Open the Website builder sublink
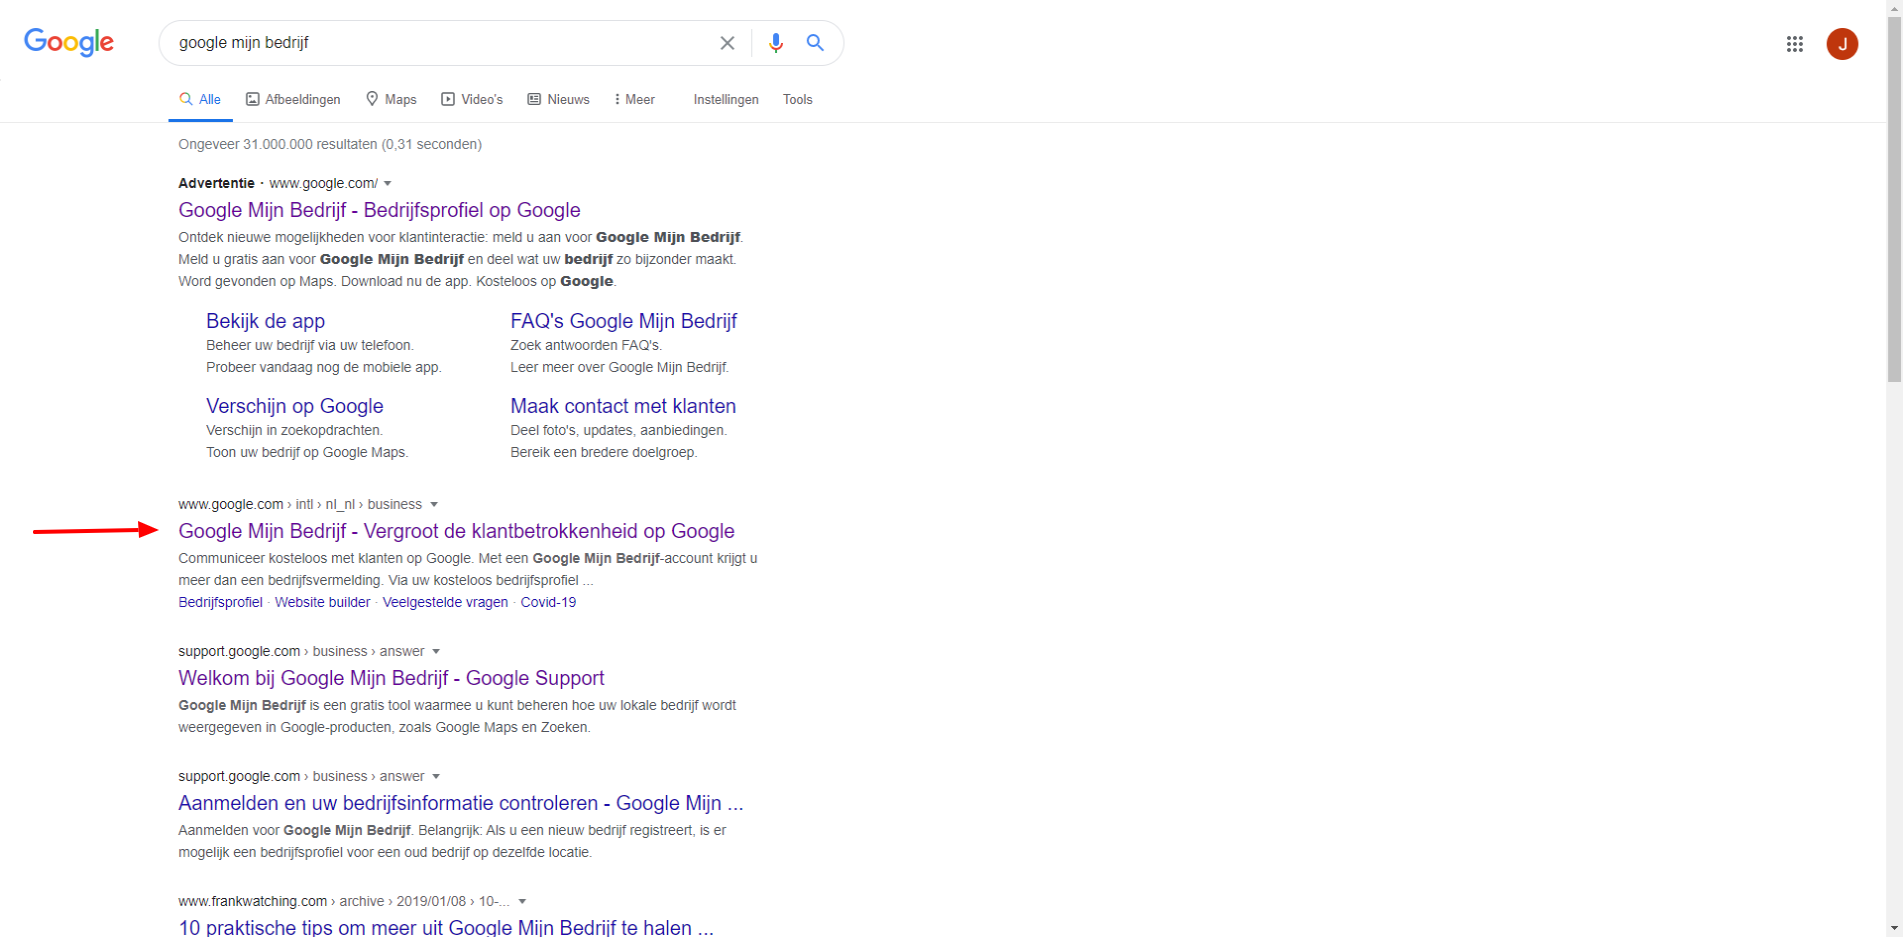The width and height of the screenshot is (1903, 937). (322, 602)
